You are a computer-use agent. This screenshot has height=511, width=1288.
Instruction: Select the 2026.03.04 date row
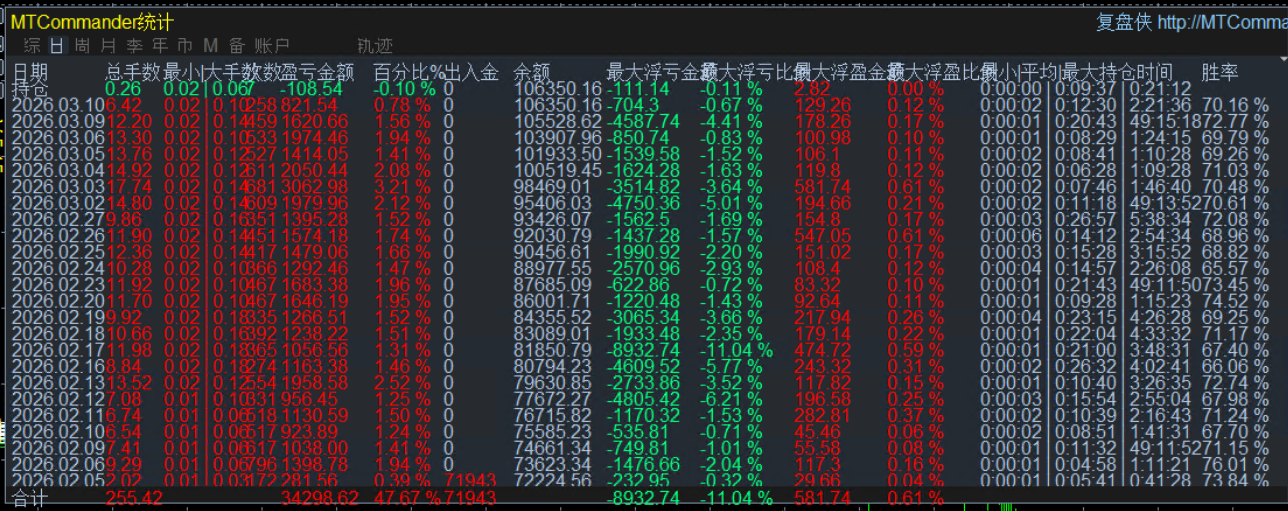58,170
